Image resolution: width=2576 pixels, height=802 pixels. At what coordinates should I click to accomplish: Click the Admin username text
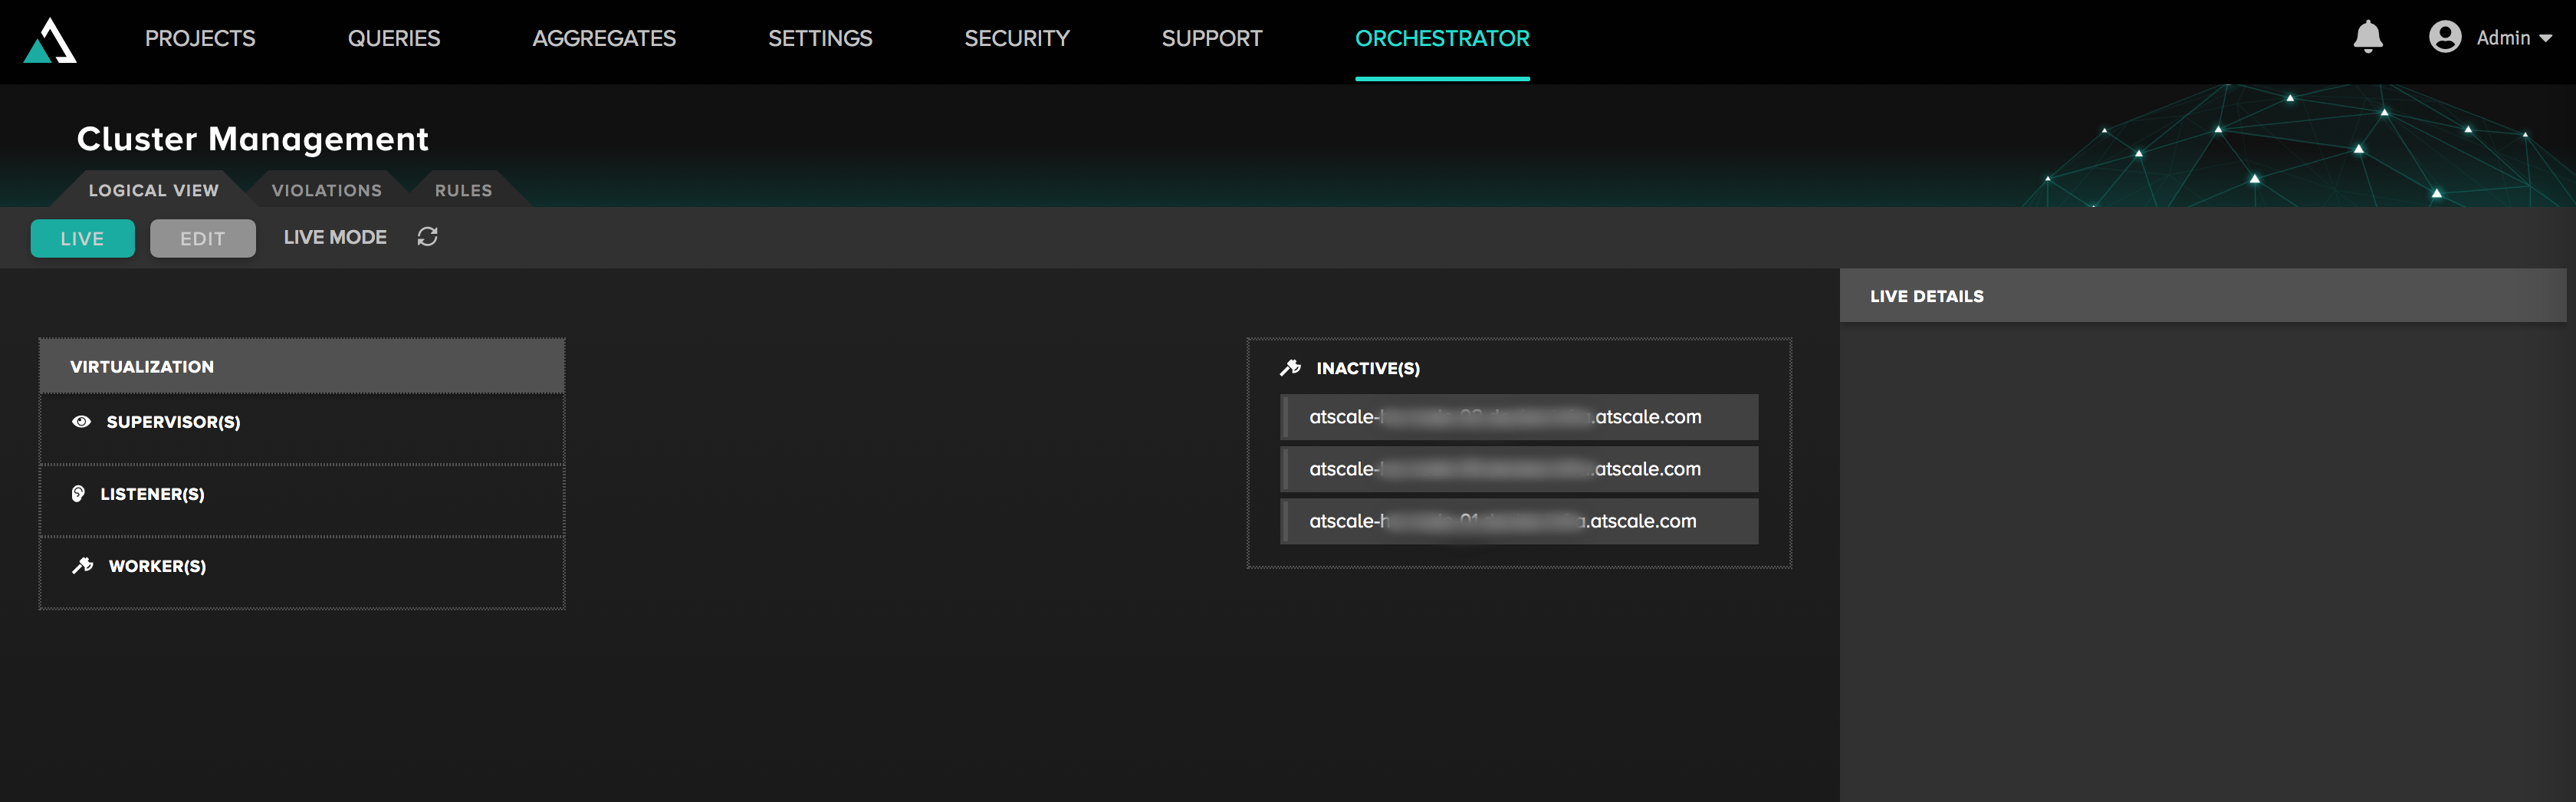[x=2503, y=38]
